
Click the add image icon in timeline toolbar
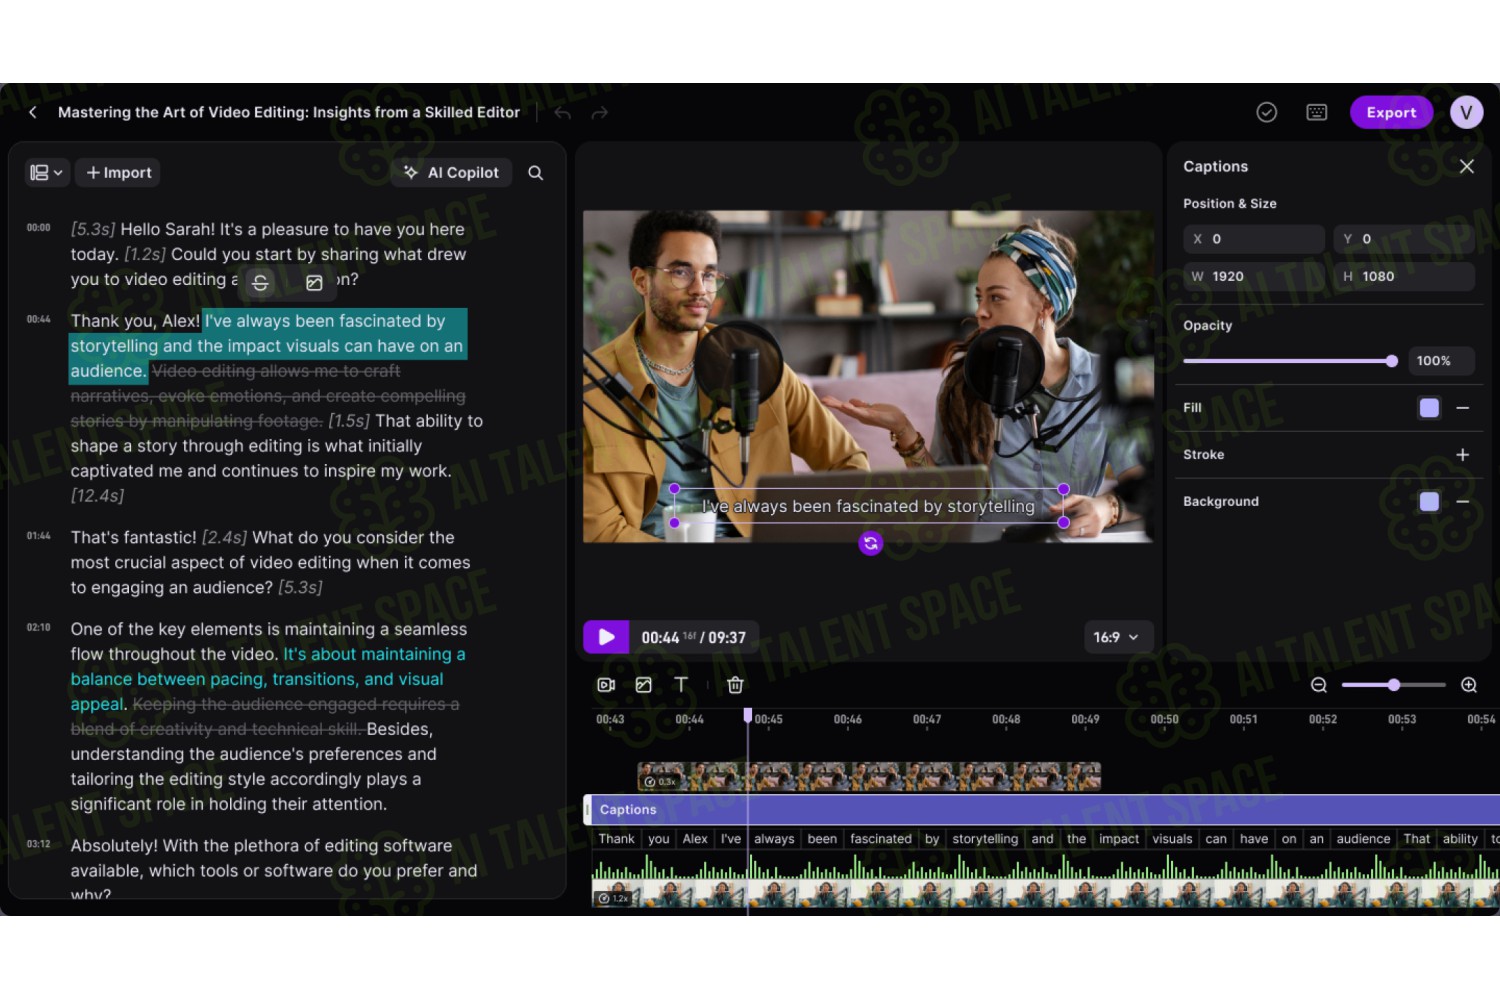(644, 685)
